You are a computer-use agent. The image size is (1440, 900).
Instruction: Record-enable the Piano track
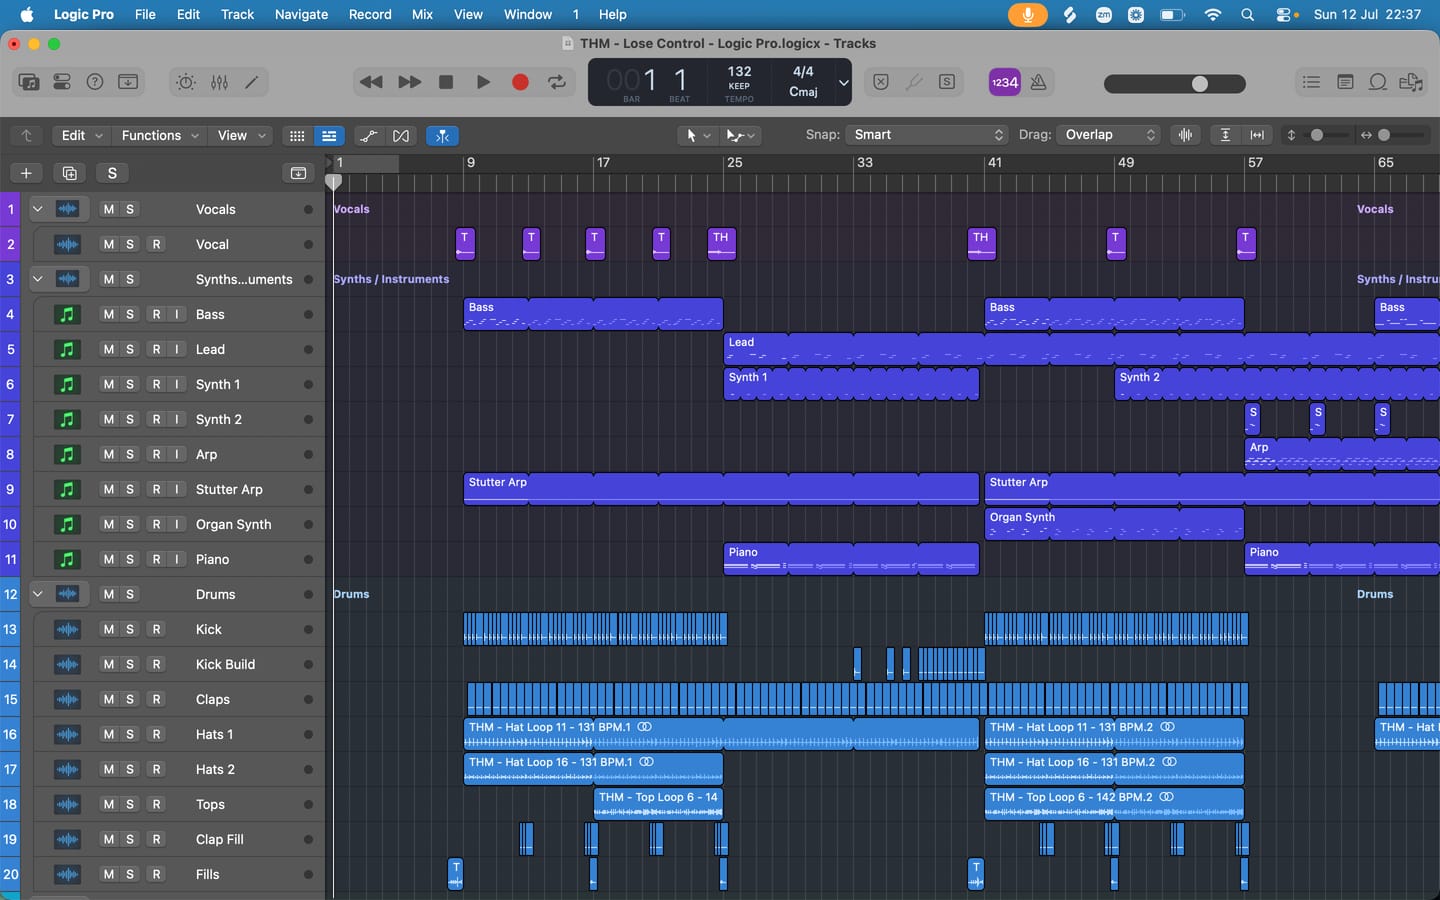(x=156, y=559)
